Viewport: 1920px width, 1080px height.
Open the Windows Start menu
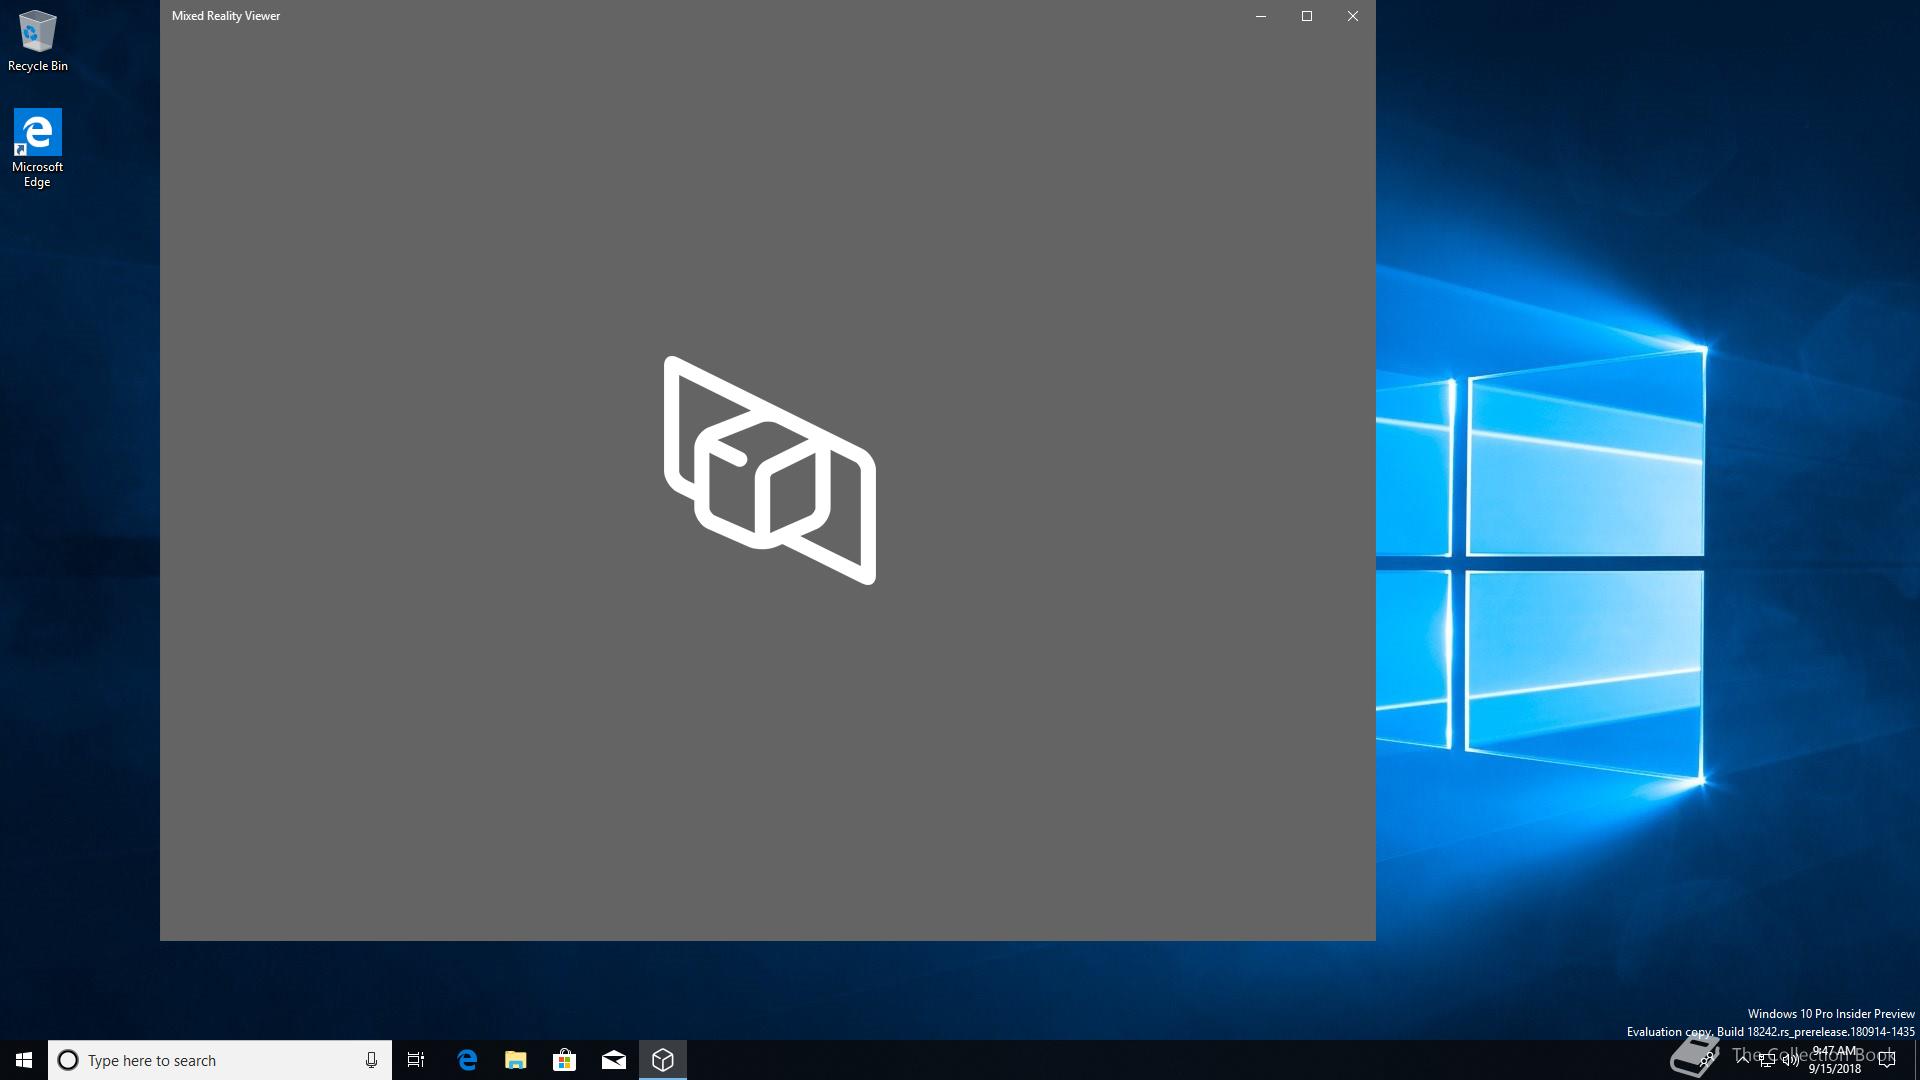[24, 1060]
